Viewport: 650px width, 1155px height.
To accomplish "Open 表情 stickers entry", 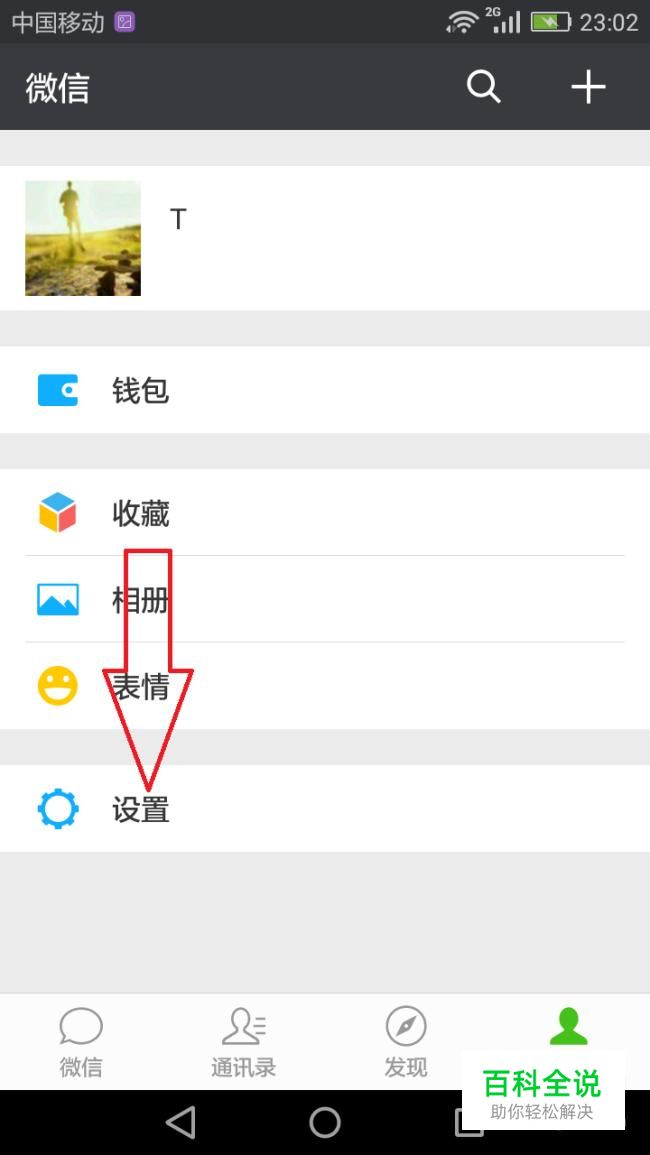I will click(x=325, y=686).
